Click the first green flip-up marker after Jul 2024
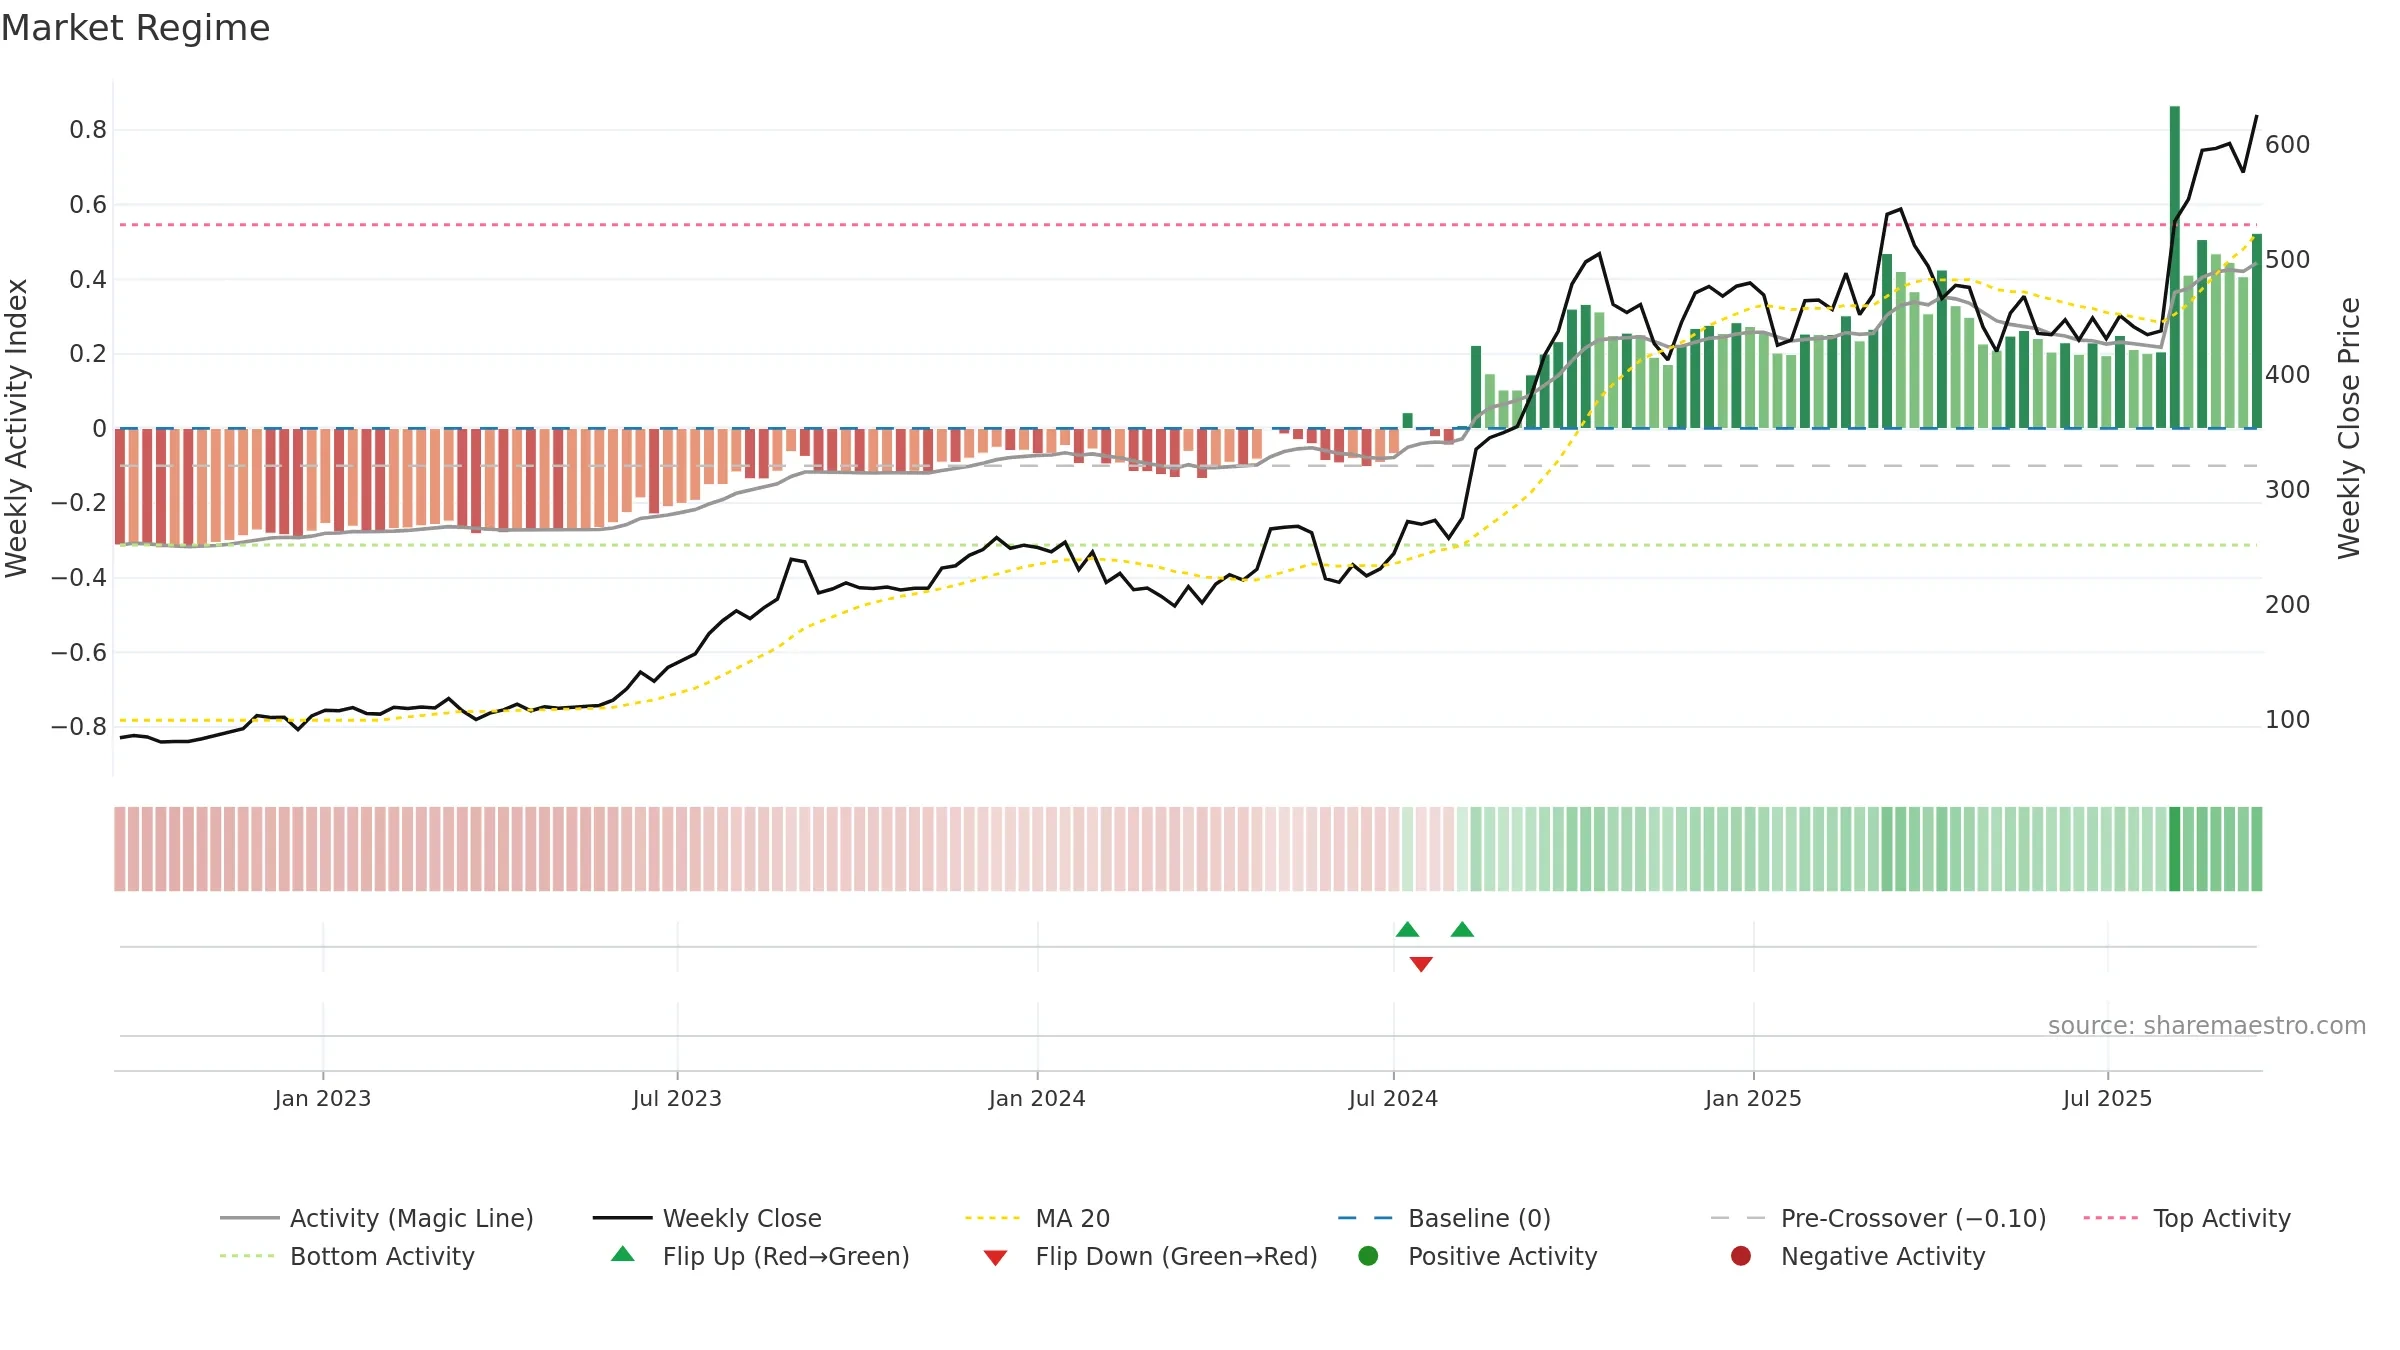 coord(1407,929)
